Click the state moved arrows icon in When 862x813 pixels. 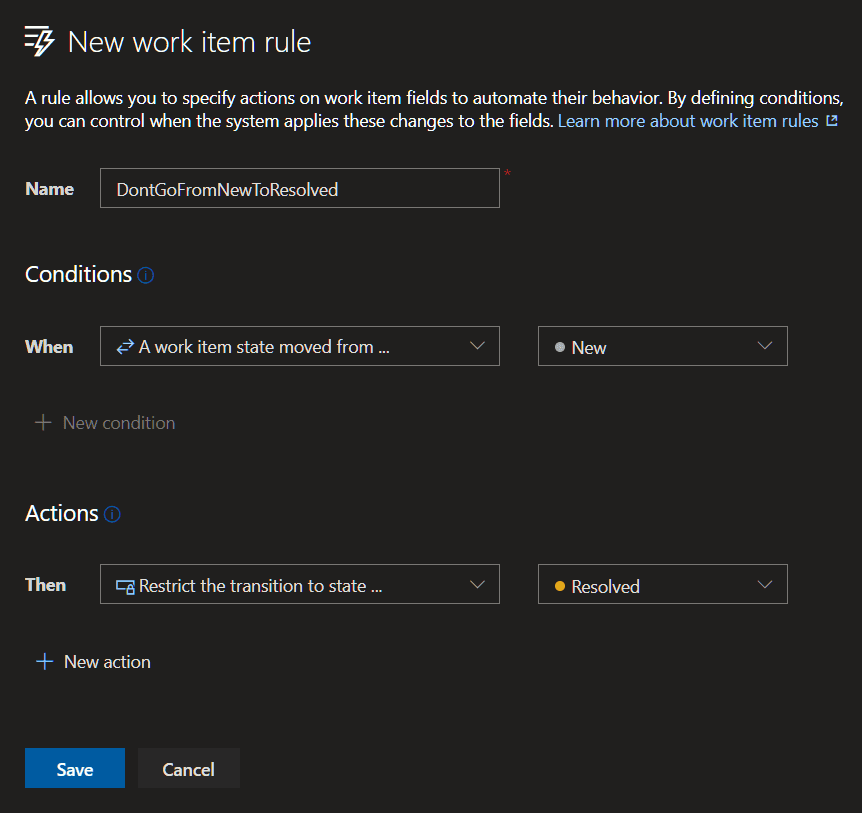coord(125,347)
